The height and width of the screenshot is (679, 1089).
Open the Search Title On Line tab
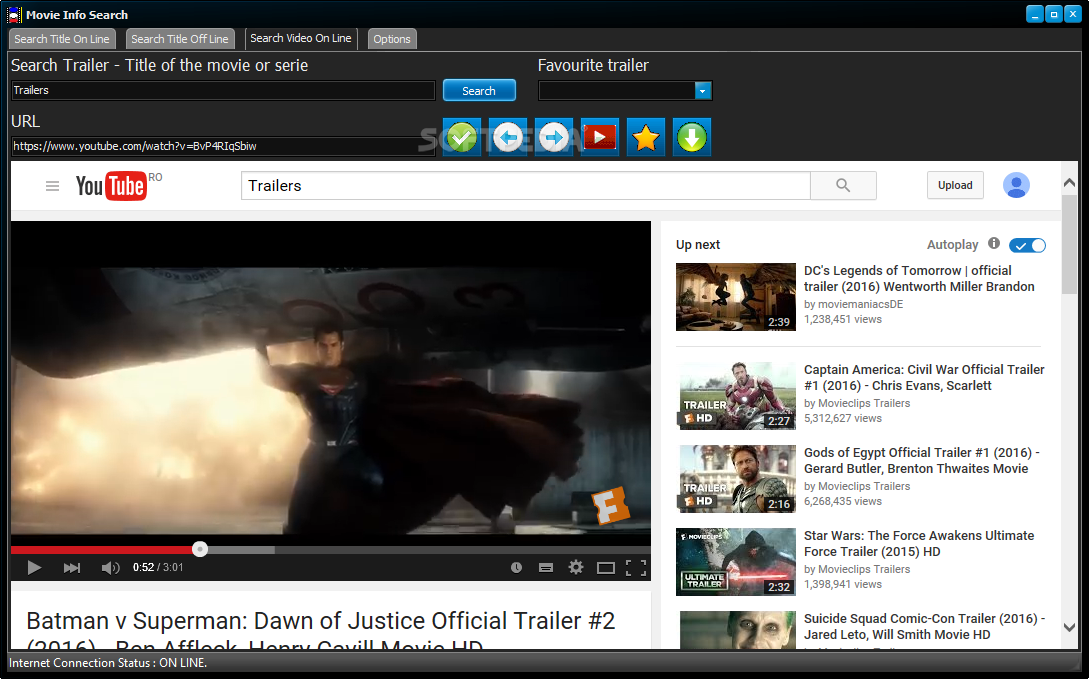[x=62, y=40]
